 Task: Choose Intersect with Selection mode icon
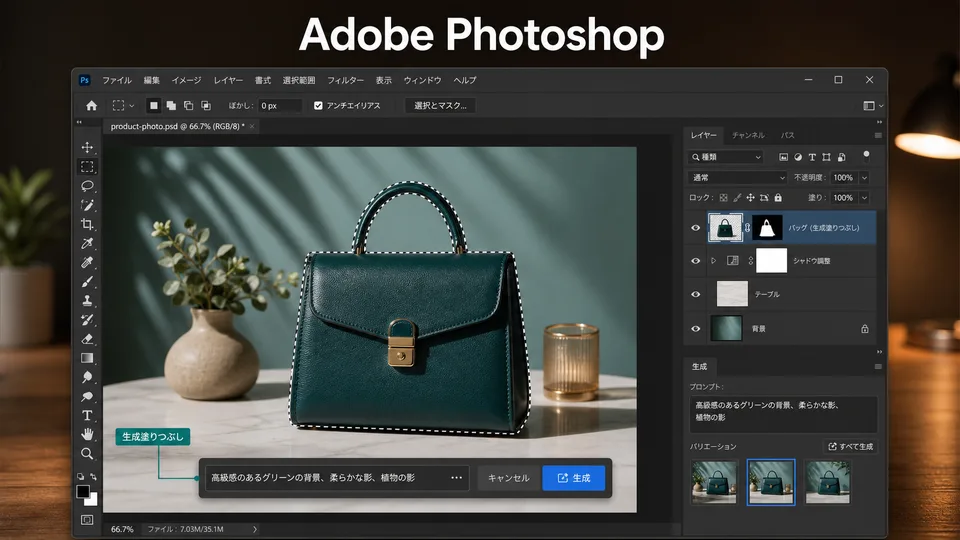tap(206, 105)
